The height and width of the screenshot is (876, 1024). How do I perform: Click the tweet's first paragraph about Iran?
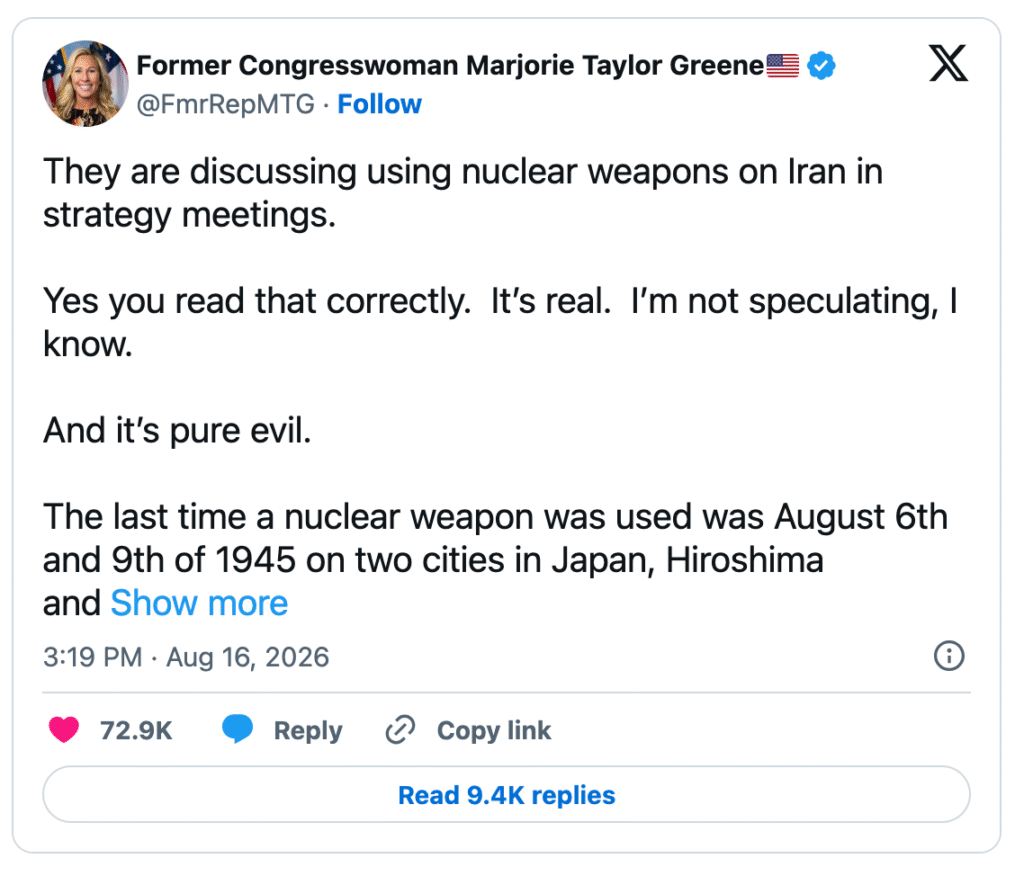pyautogui.click(x=463, y=193)
